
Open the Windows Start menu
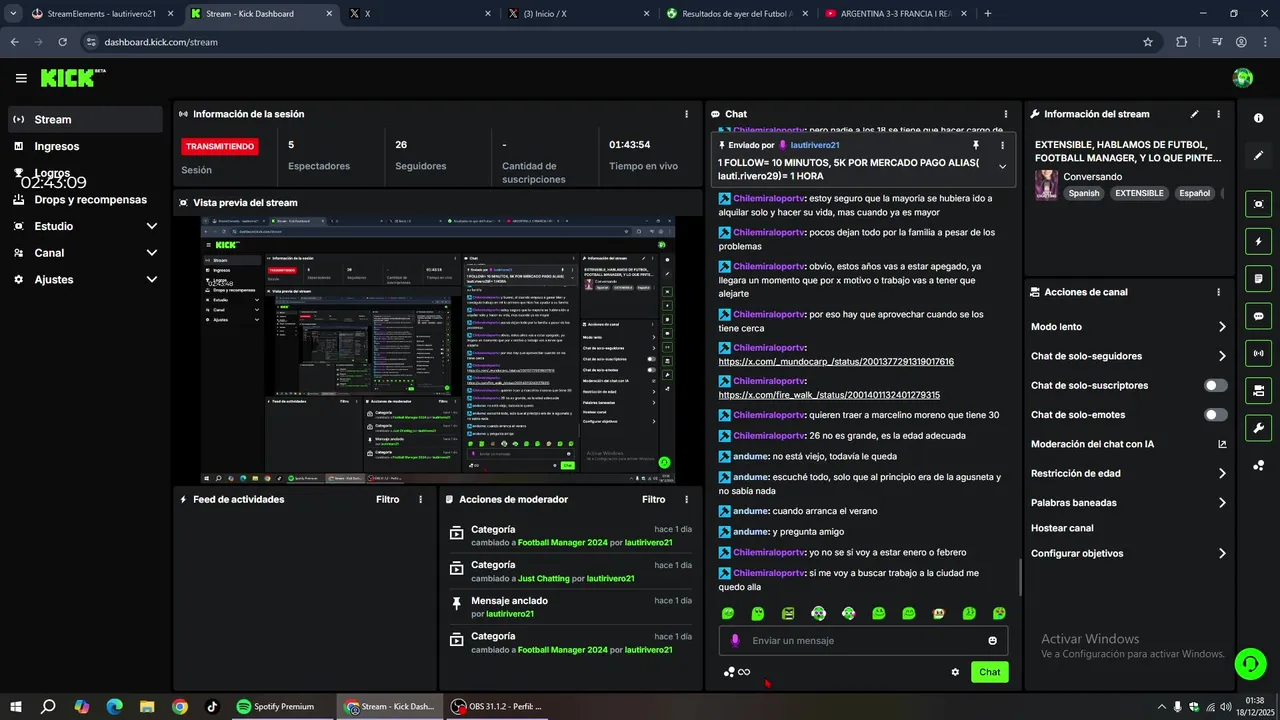tap(16, 707)
